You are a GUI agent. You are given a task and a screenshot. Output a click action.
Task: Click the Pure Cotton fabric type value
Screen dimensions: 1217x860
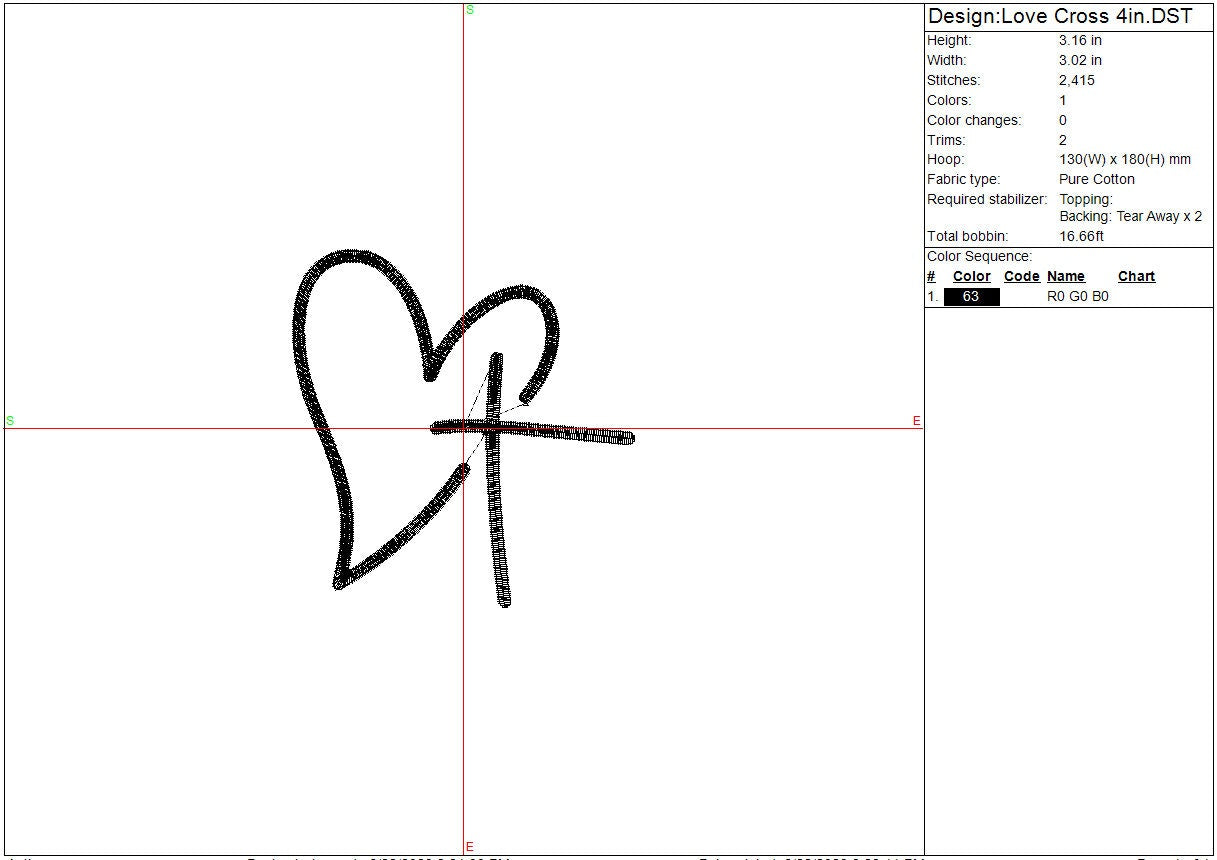click(x=1097, y=180)
